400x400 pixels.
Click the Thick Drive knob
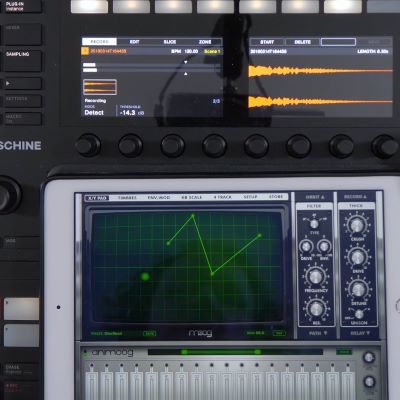358,257
